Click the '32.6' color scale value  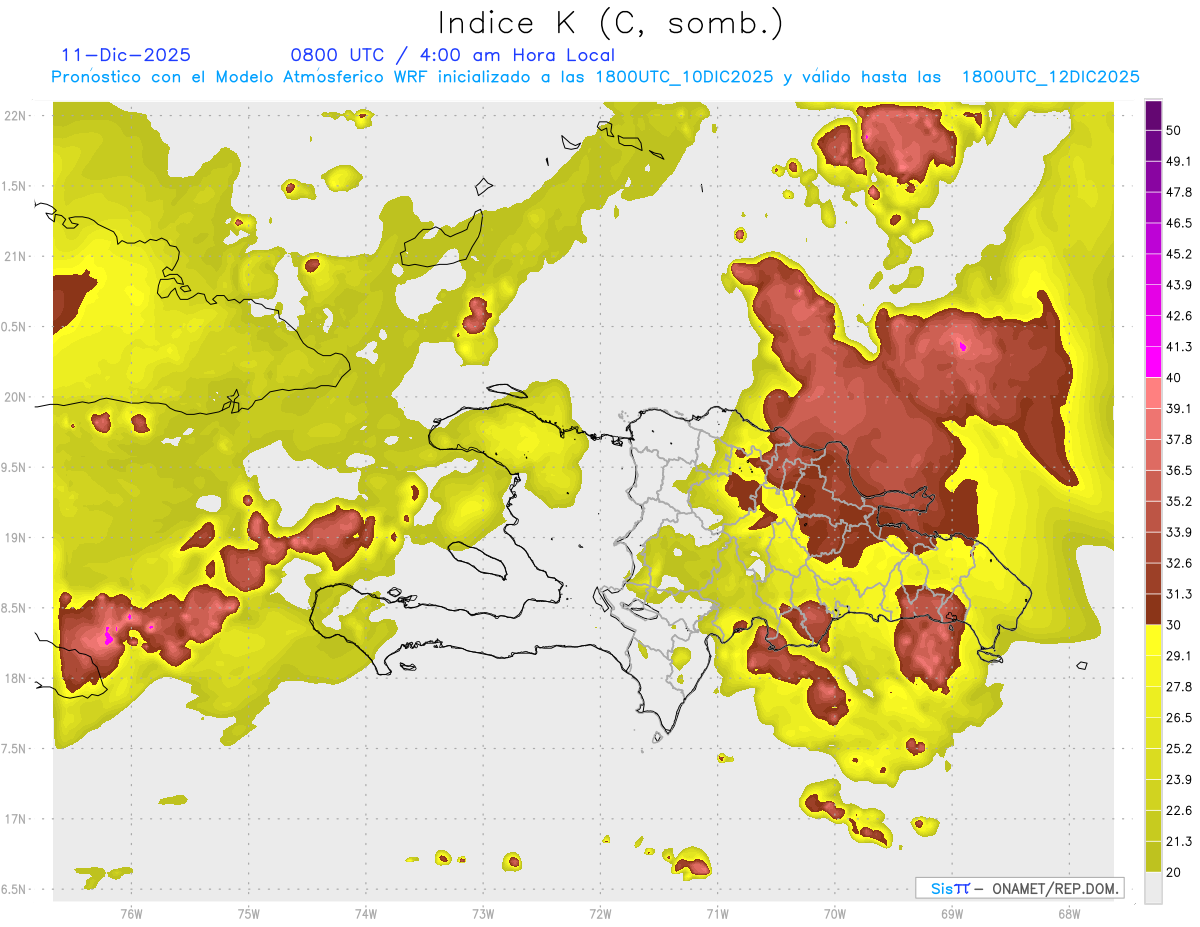1178,563
